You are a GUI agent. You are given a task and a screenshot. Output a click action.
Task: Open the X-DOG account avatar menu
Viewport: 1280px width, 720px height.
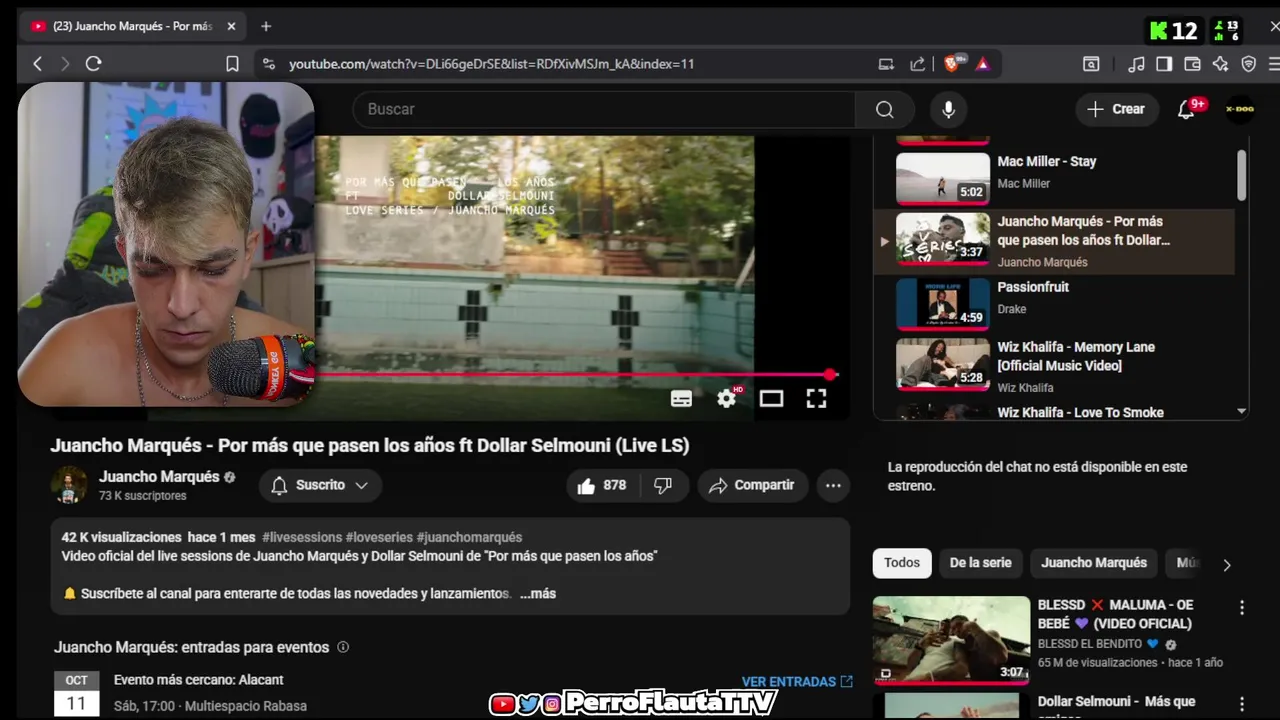tap(1240, 109)
